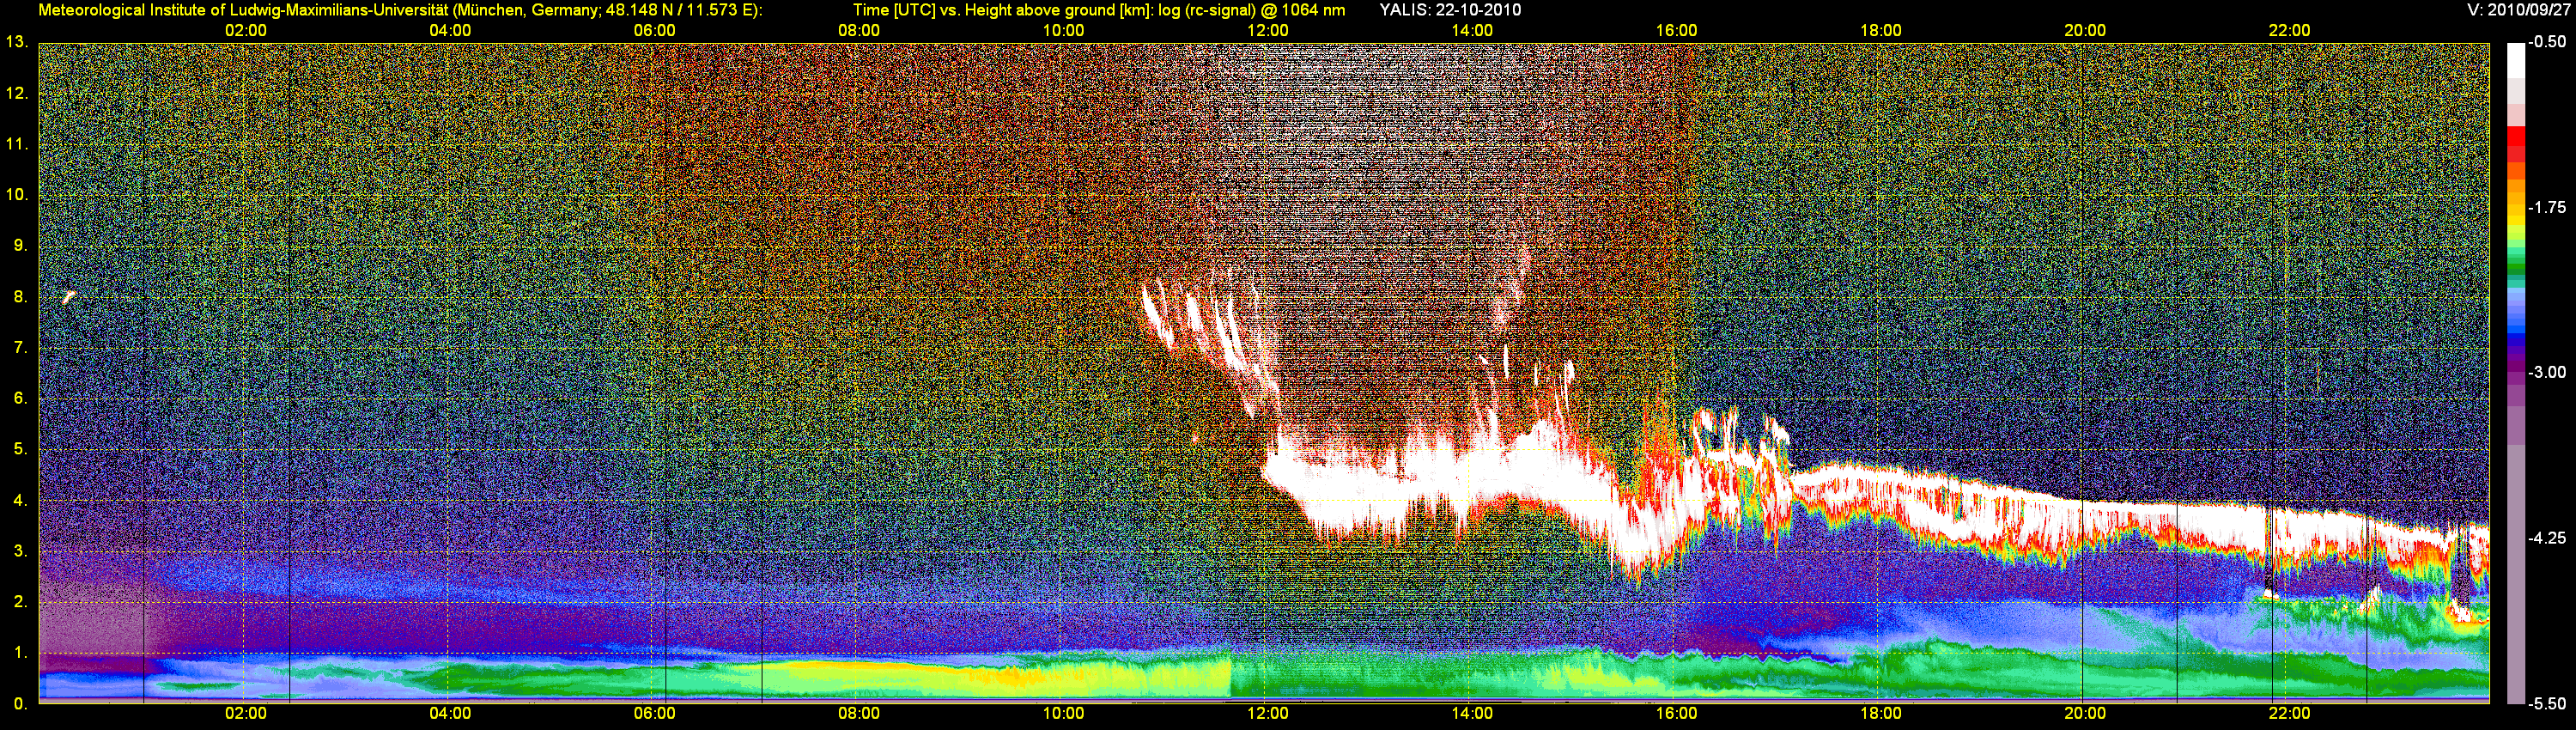
Task: Click the 02:00 label on the top time axis
Action: click(245, 30)
